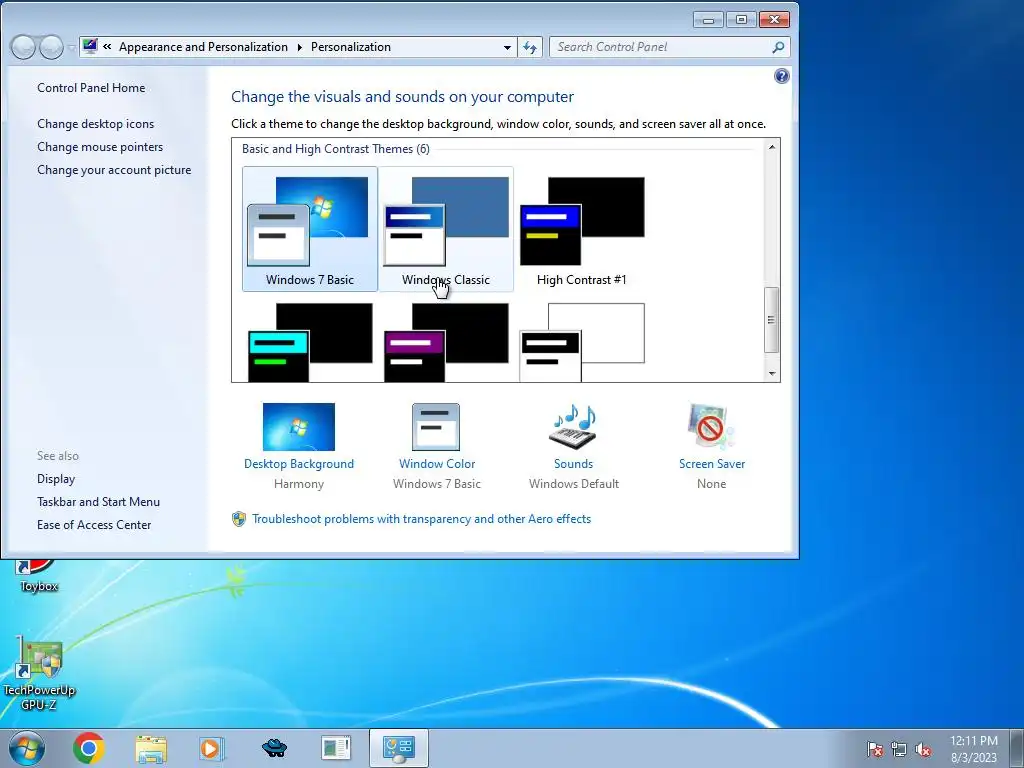The image size is (1024, 768).
Task: Click the Action Center flag tray icon
Action: (875, 749)
